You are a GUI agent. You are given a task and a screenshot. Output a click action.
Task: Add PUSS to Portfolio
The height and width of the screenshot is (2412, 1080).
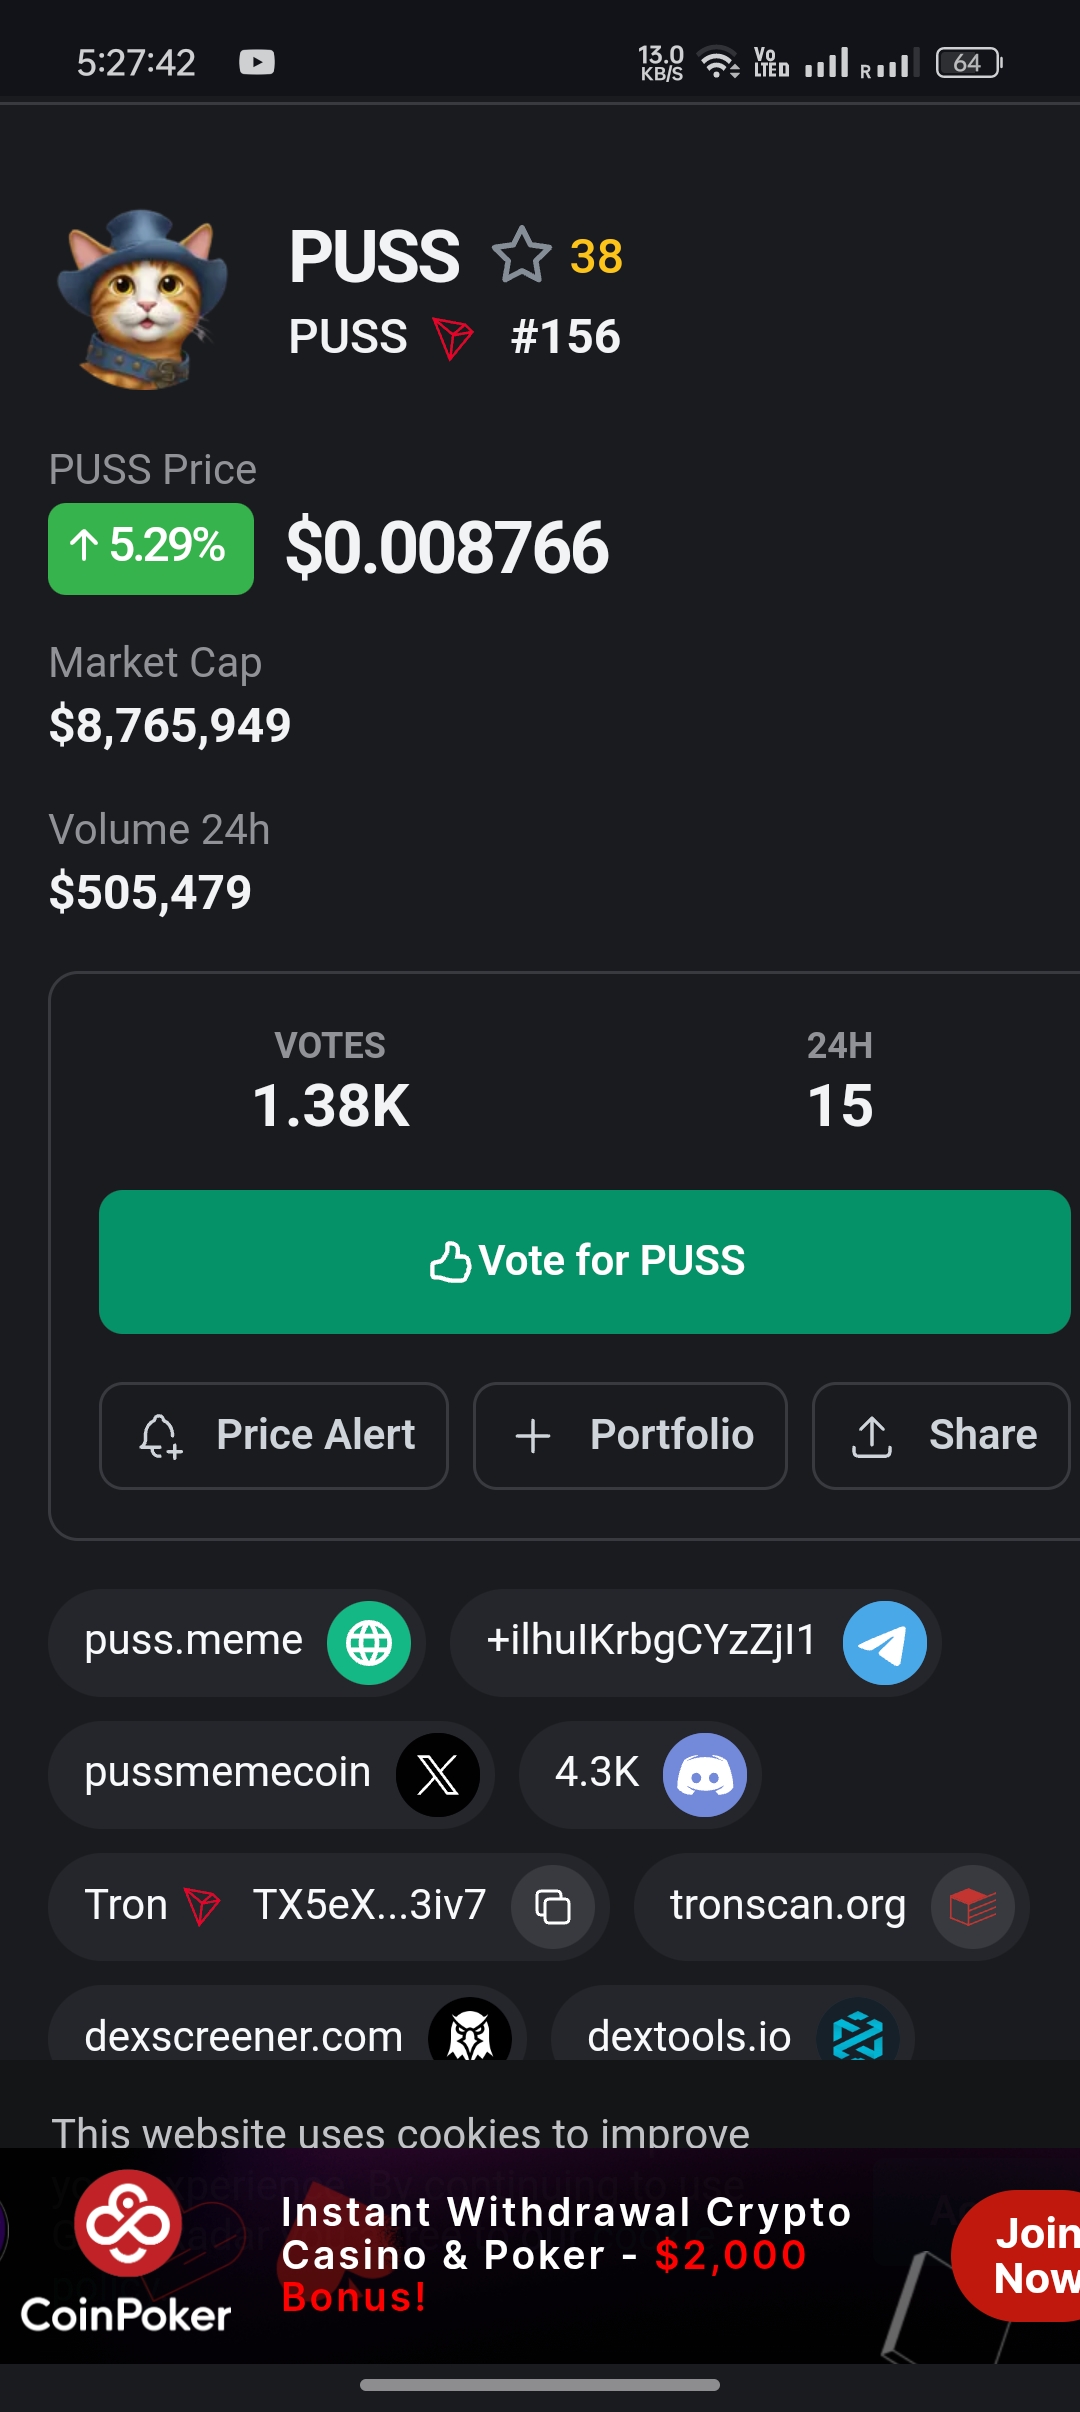(x=630, y=1435)
